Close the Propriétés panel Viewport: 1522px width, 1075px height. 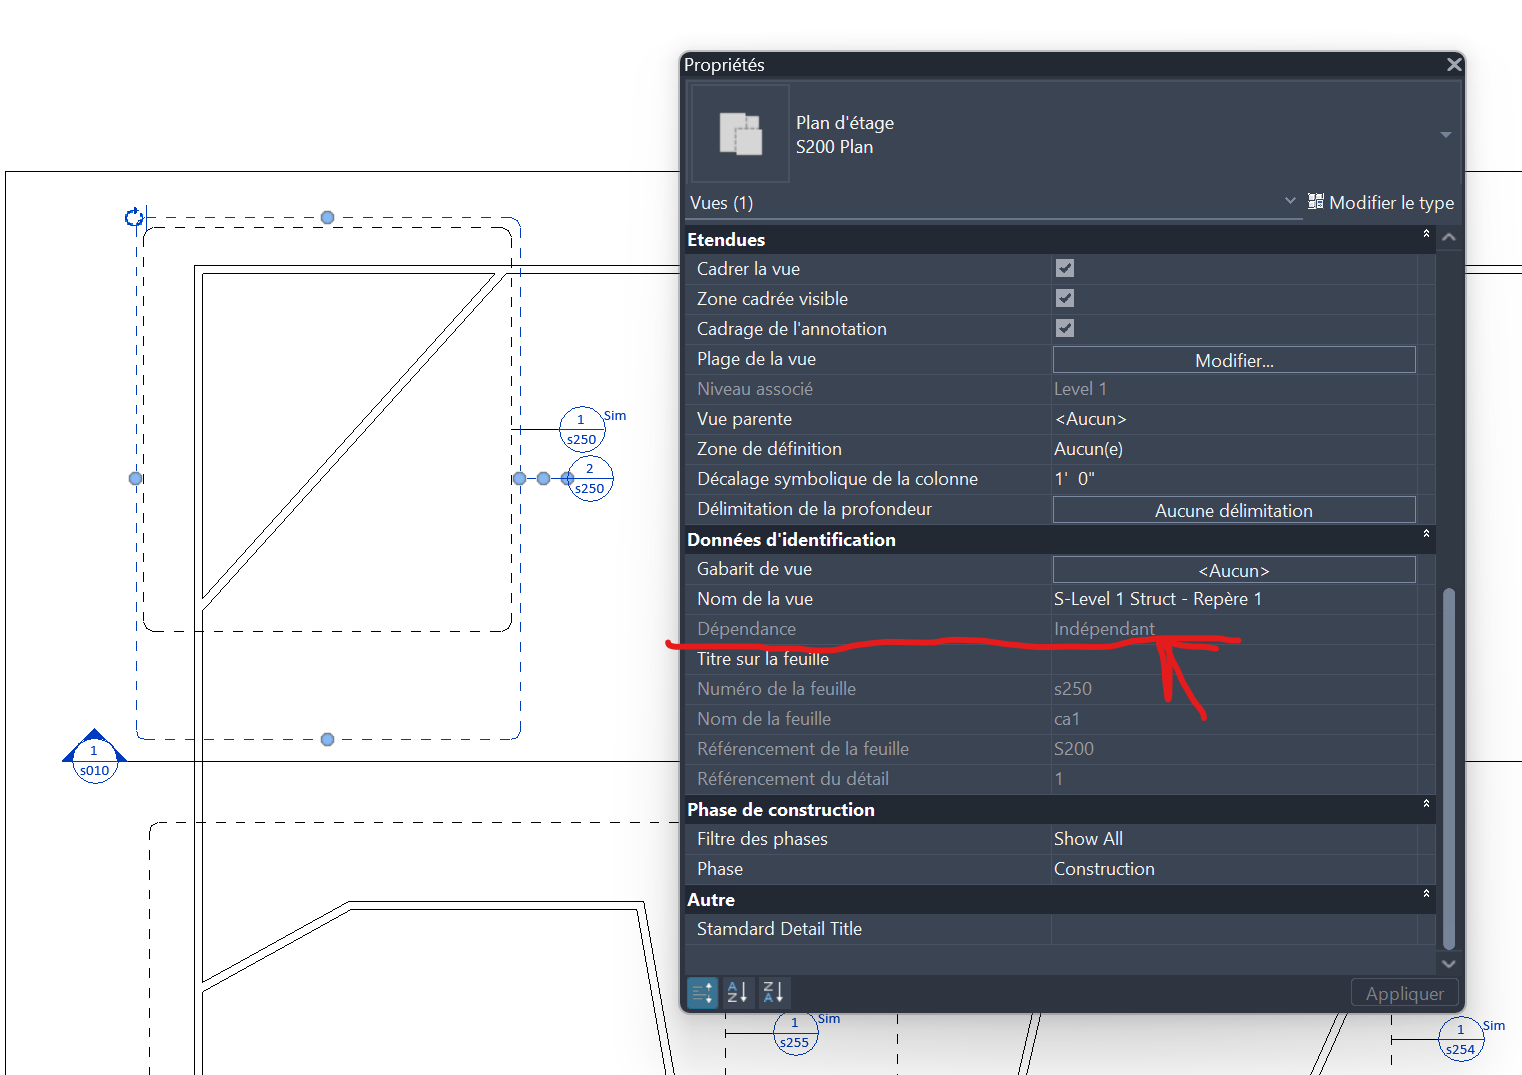[x=1454, y=65]
